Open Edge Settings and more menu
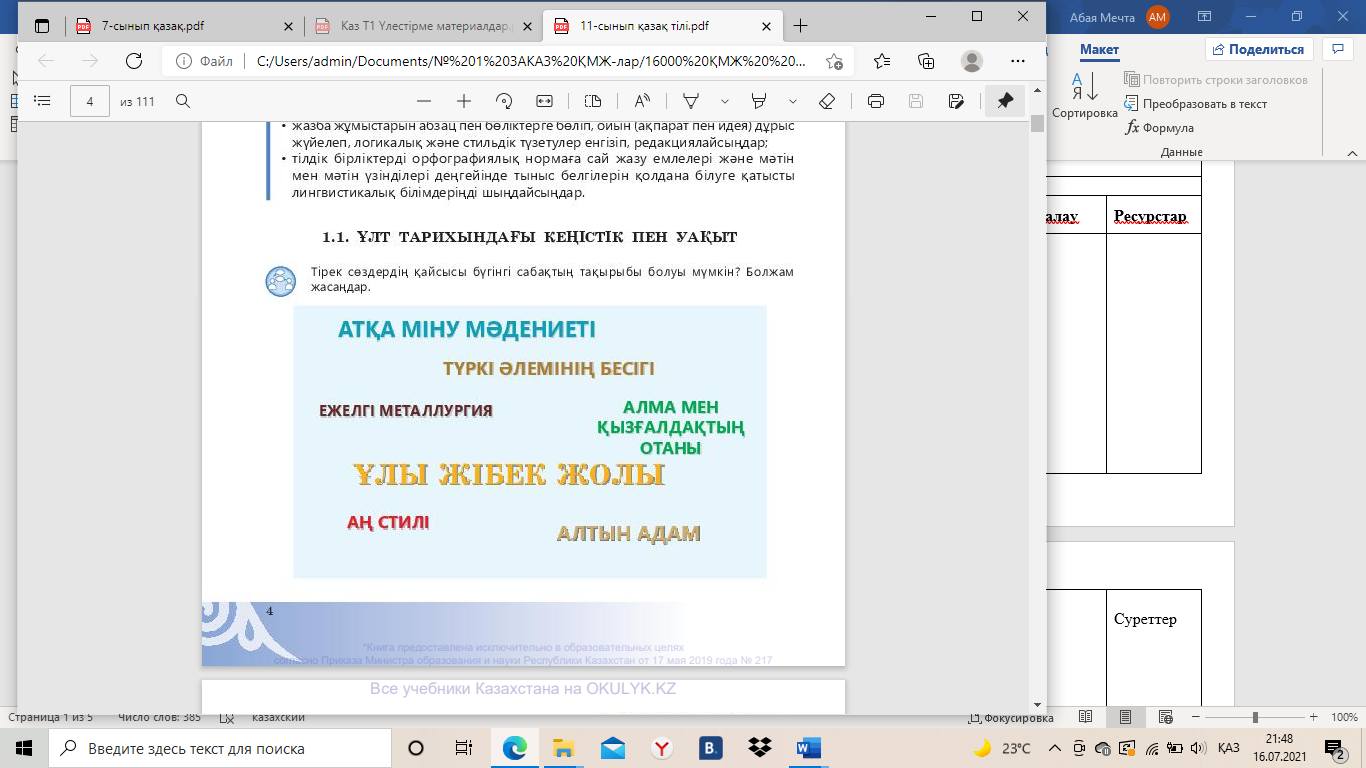The image size is (1366, 768). pos(1016,61)
